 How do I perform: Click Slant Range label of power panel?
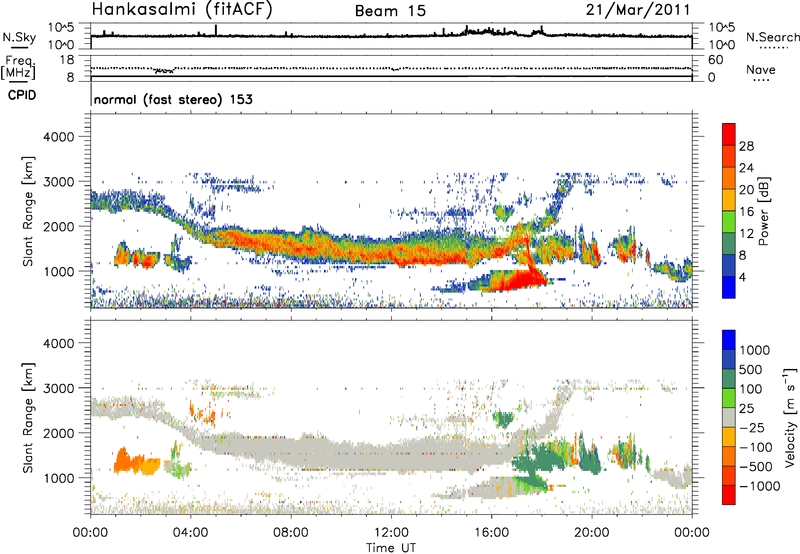(29, 211)
